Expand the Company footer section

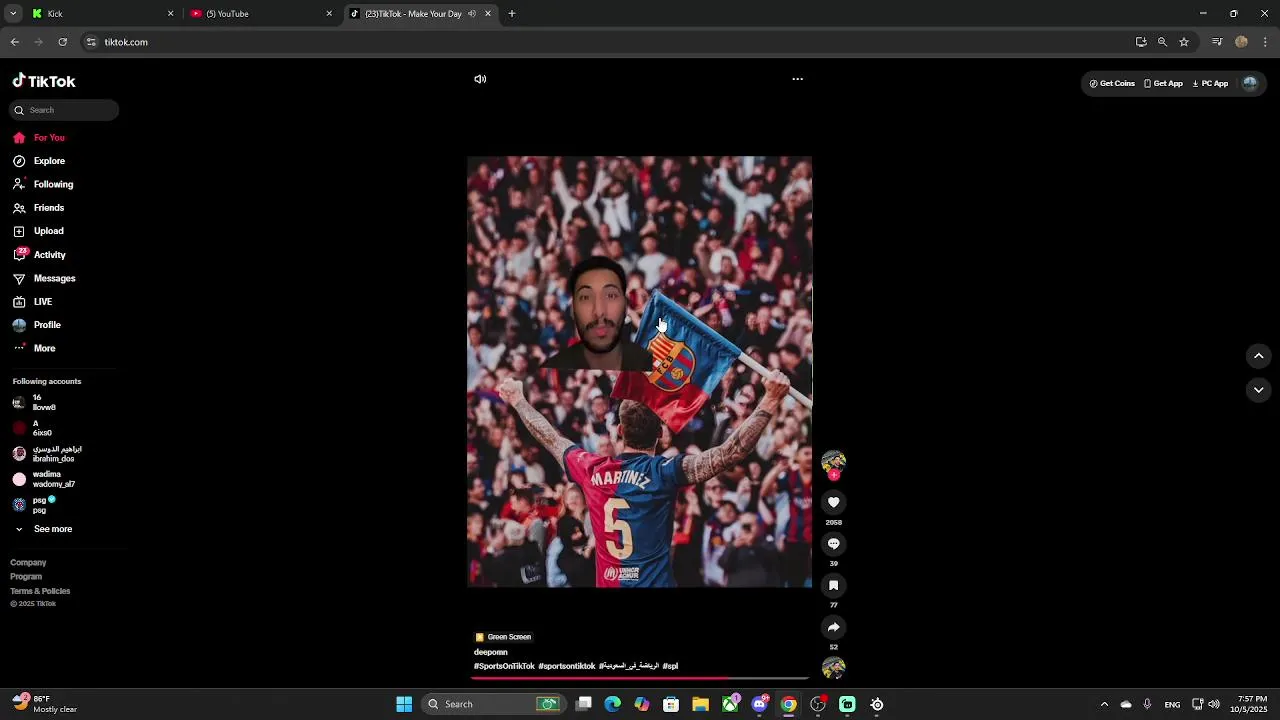point(28,563)
